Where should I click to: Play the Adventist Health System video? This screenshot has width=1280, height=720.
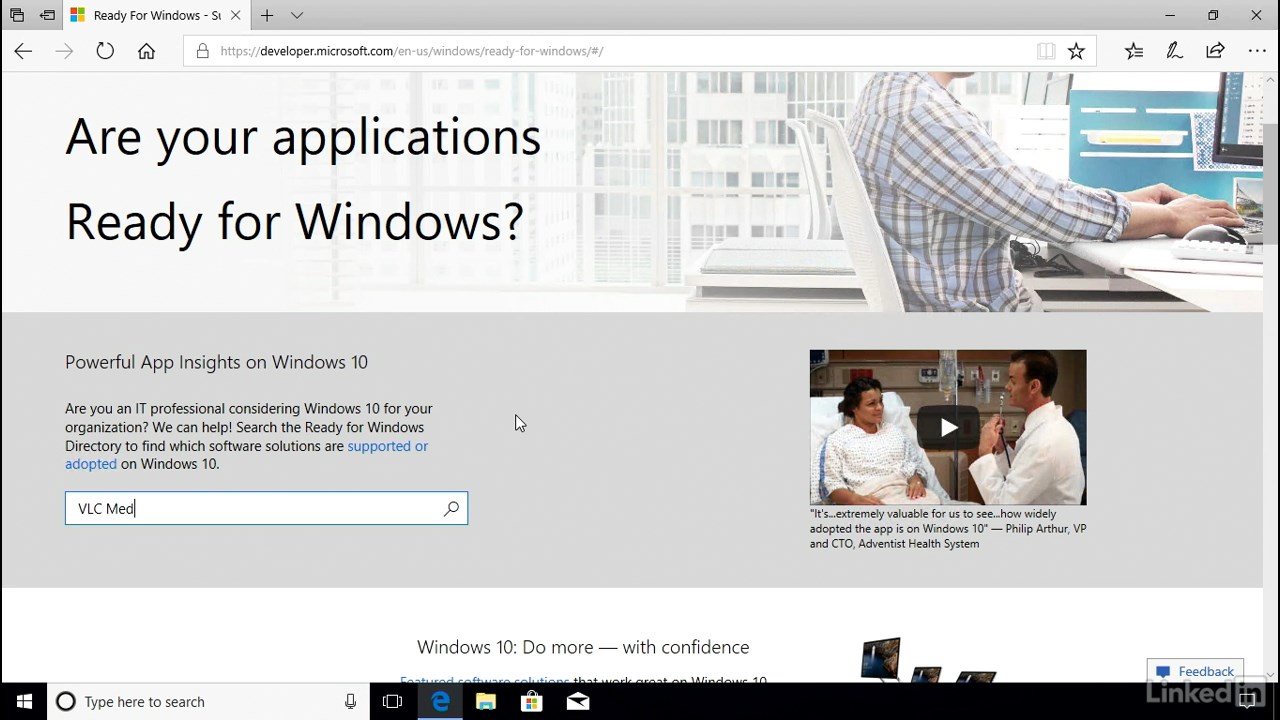click(x=948, y=427)
